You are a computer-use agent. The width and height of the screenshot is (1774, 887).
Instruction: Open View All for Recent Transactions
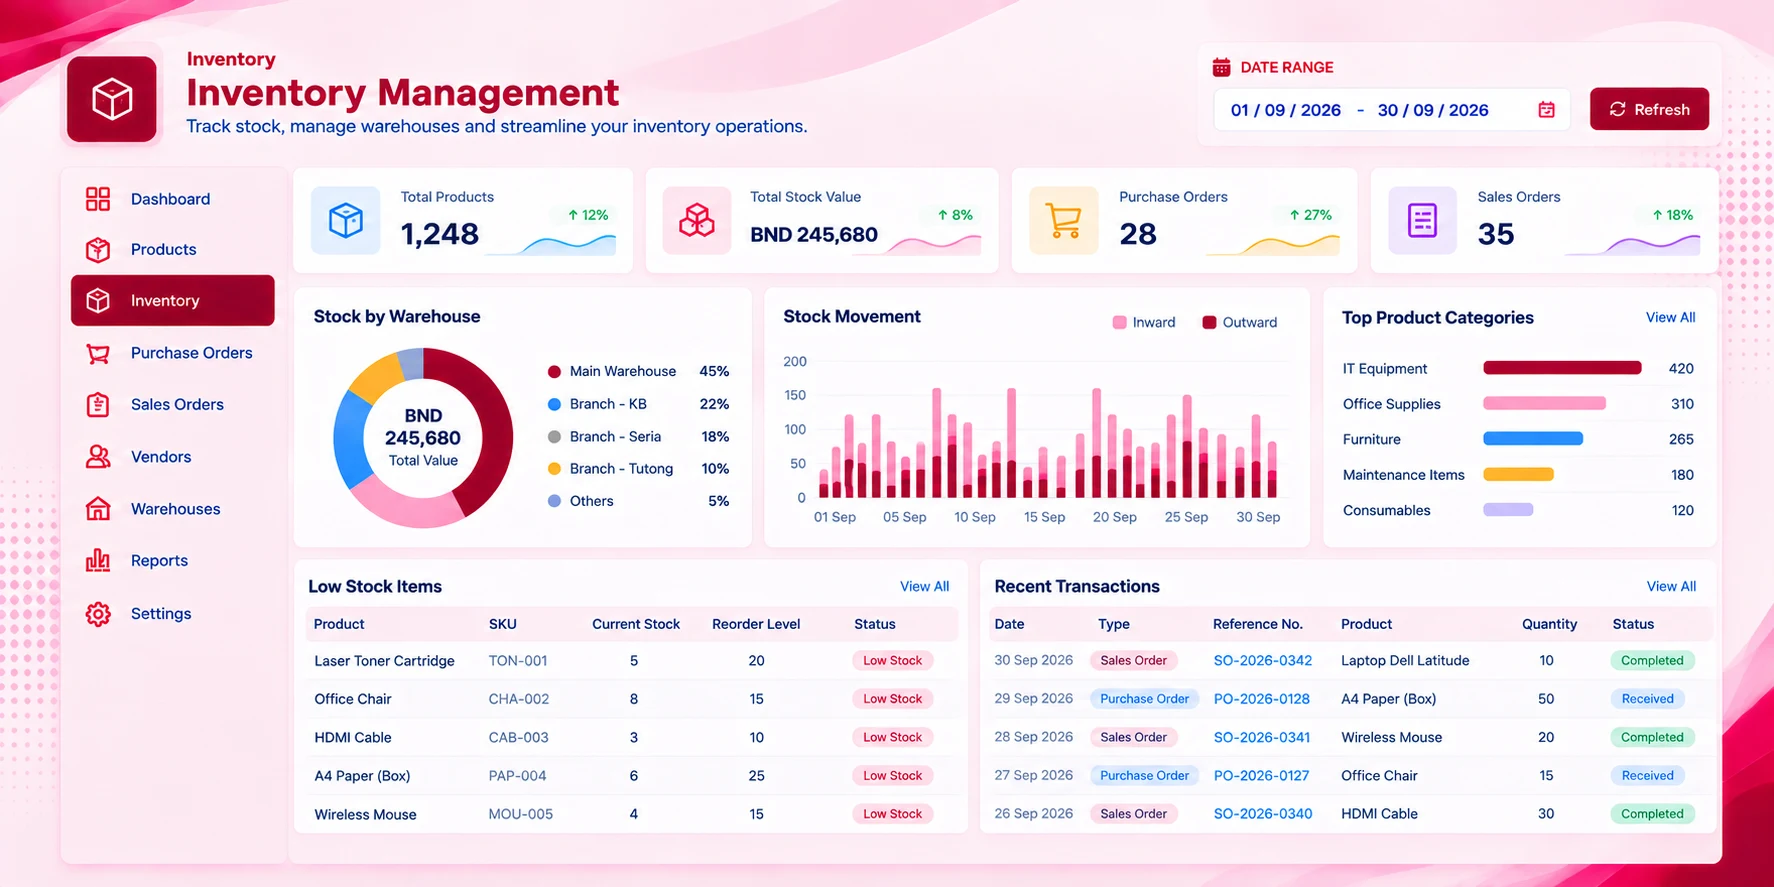coord(1671,586)
